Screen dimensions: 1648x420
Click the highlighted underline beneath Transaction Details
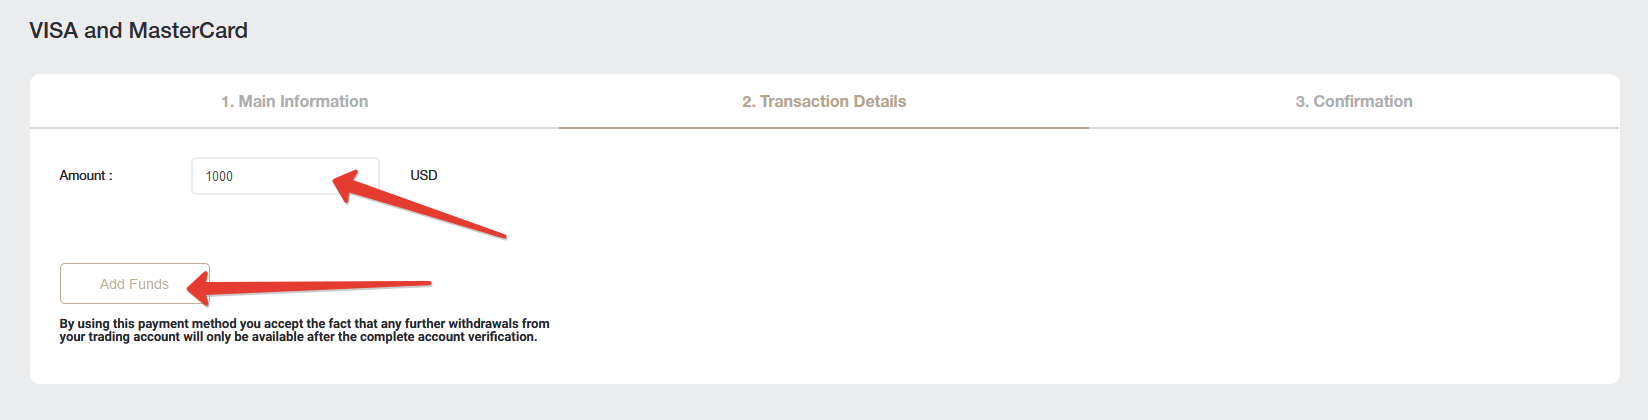[824, 128]
